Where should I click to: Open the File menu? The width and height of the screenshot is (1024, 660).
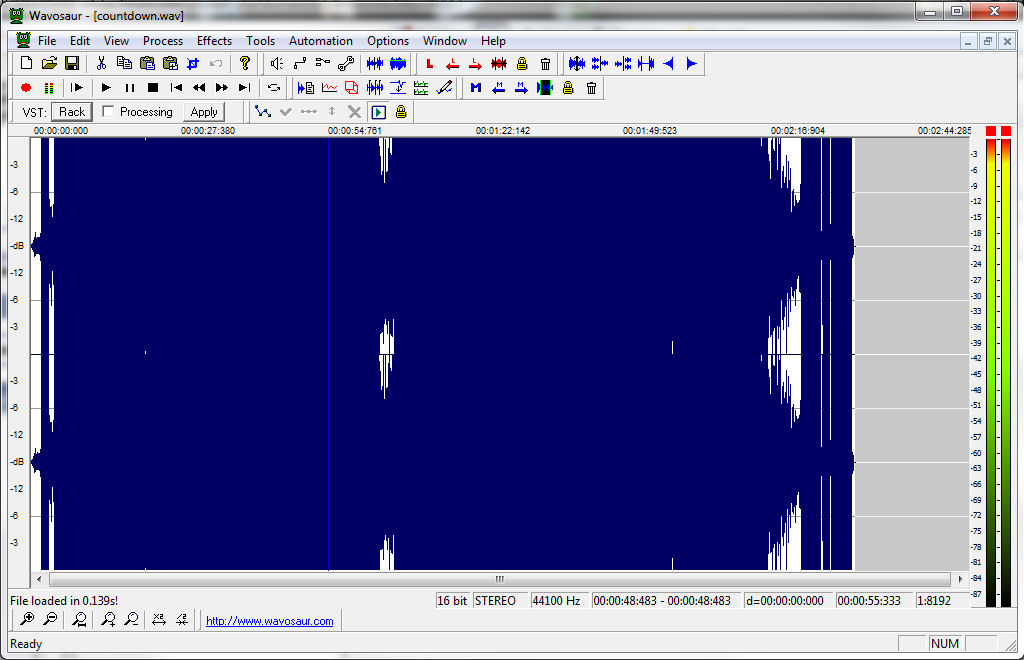coord(47,40)
